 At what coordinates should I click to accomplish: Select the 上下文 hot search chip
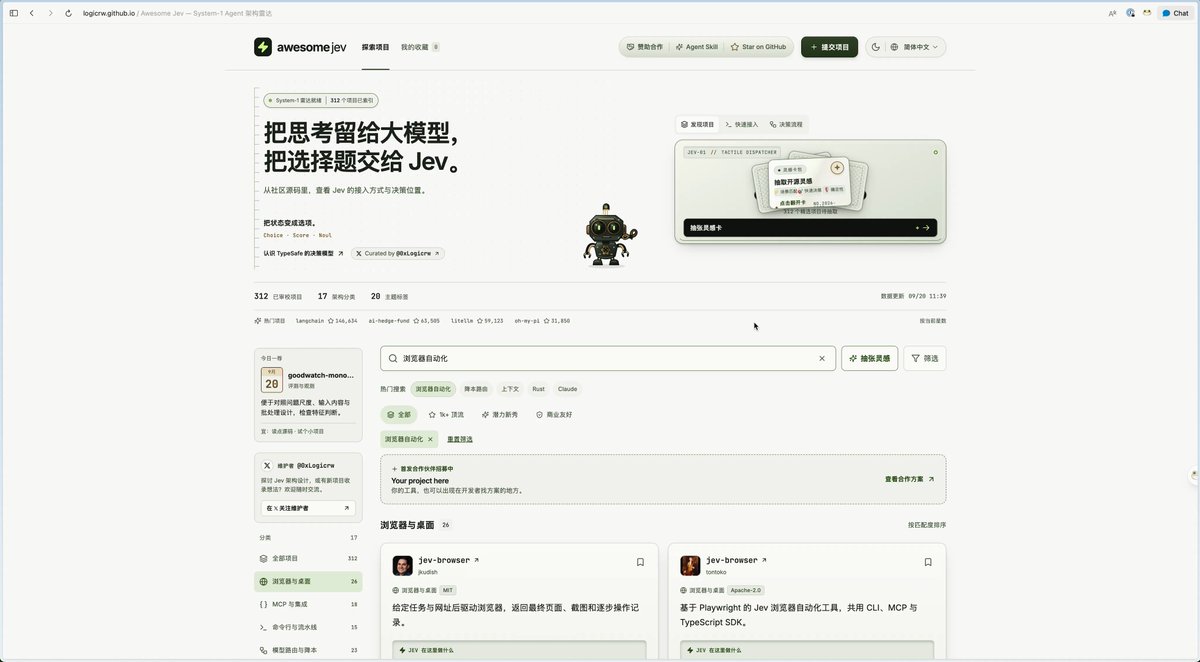tap(510, 389)
